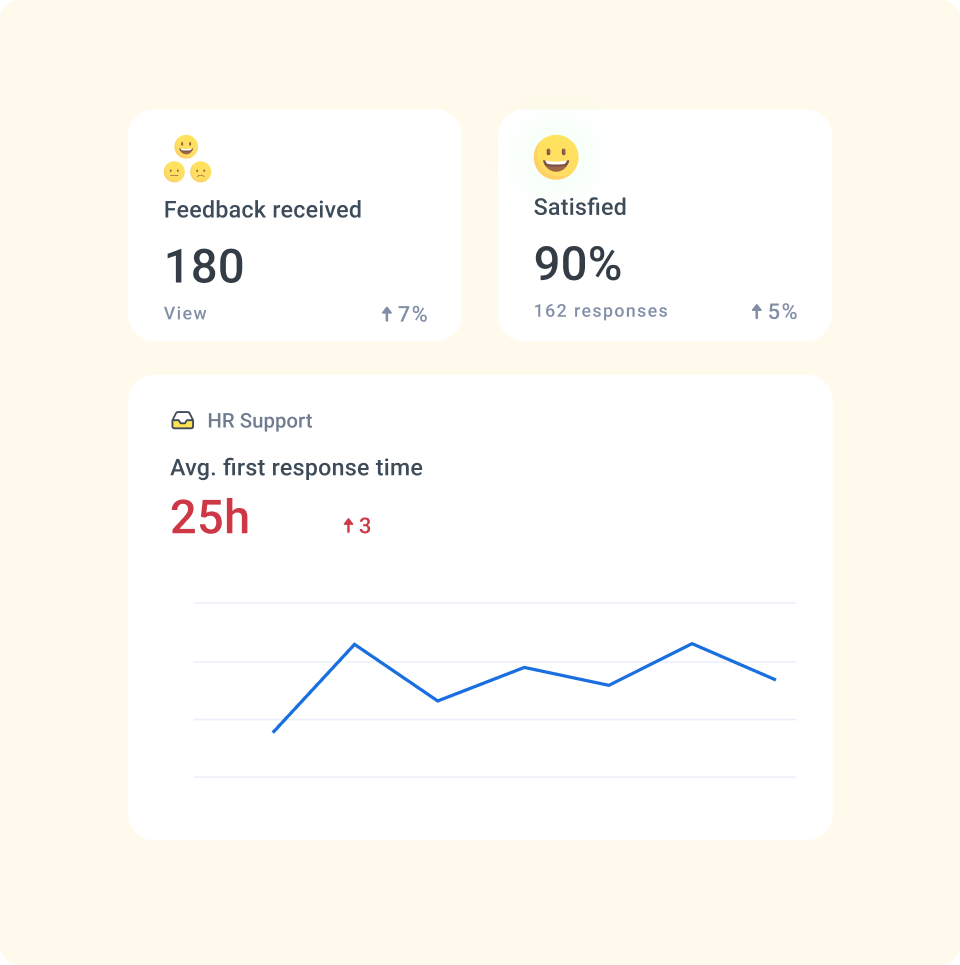Click the neutral face emoji
This screenshot has height=965, width=960.
[172, 171]
